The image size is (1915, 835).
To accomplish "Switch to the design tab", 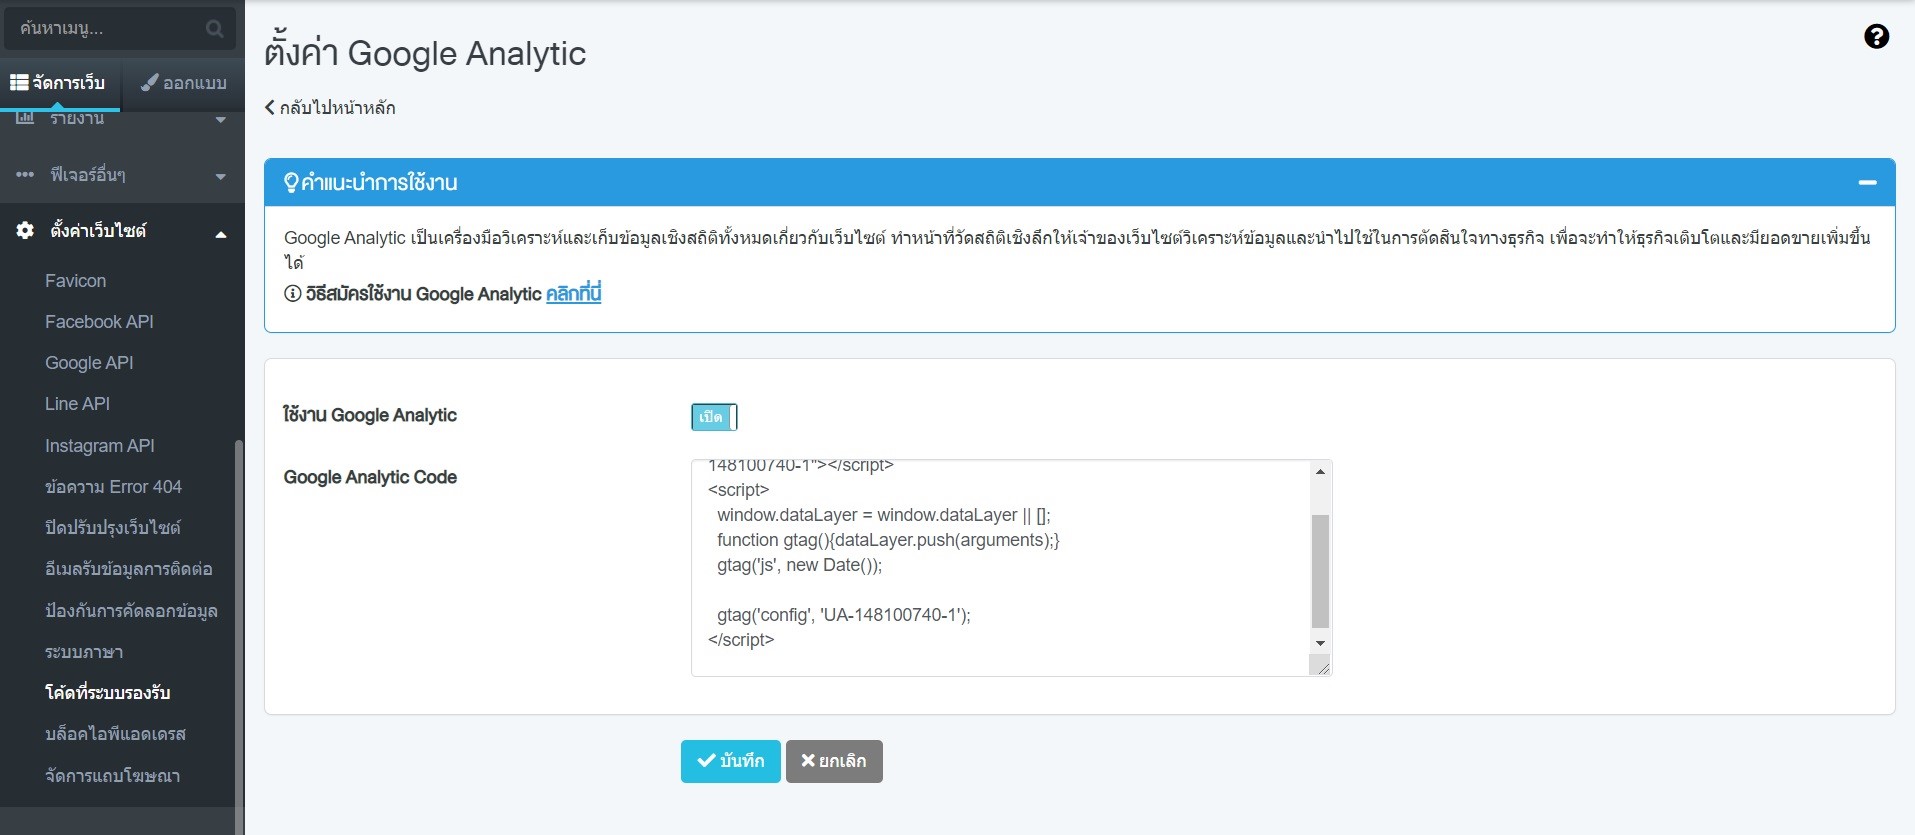I will (184, 83).
